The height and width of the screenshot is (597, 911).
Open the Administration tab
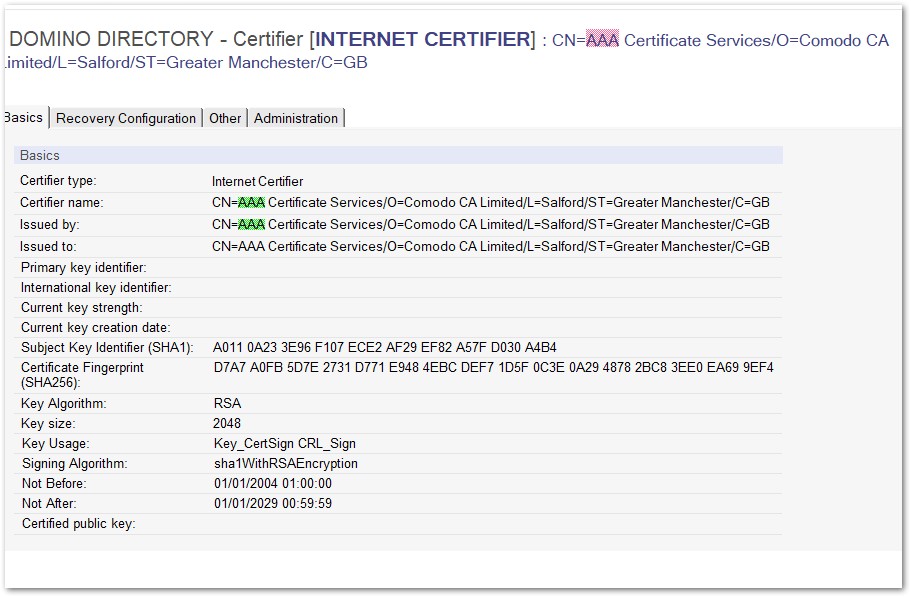pyautogui.click(x=296, y=118)
